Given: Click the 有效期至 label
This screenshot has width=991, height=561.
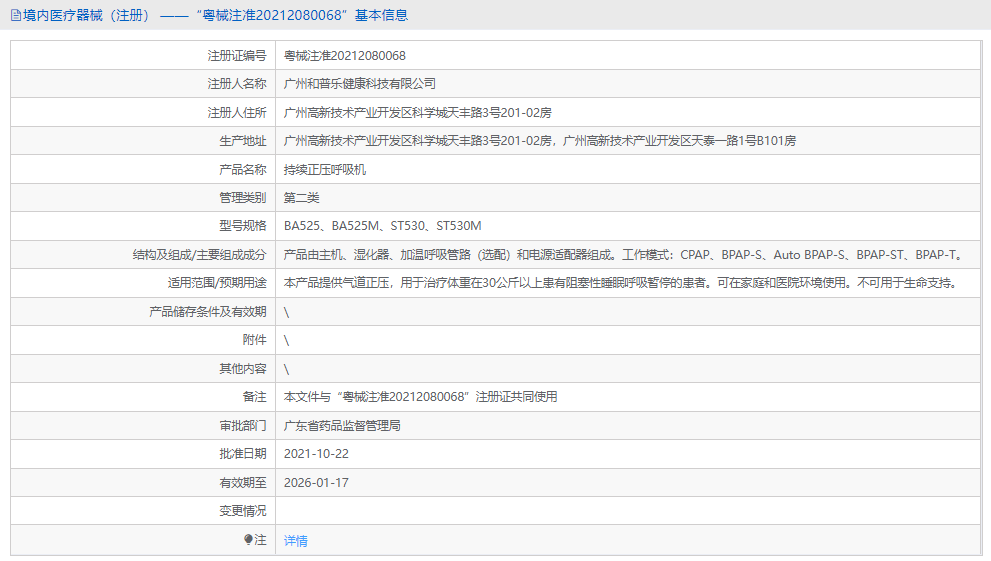Looking at the screenshot, I should pos(243,483).
